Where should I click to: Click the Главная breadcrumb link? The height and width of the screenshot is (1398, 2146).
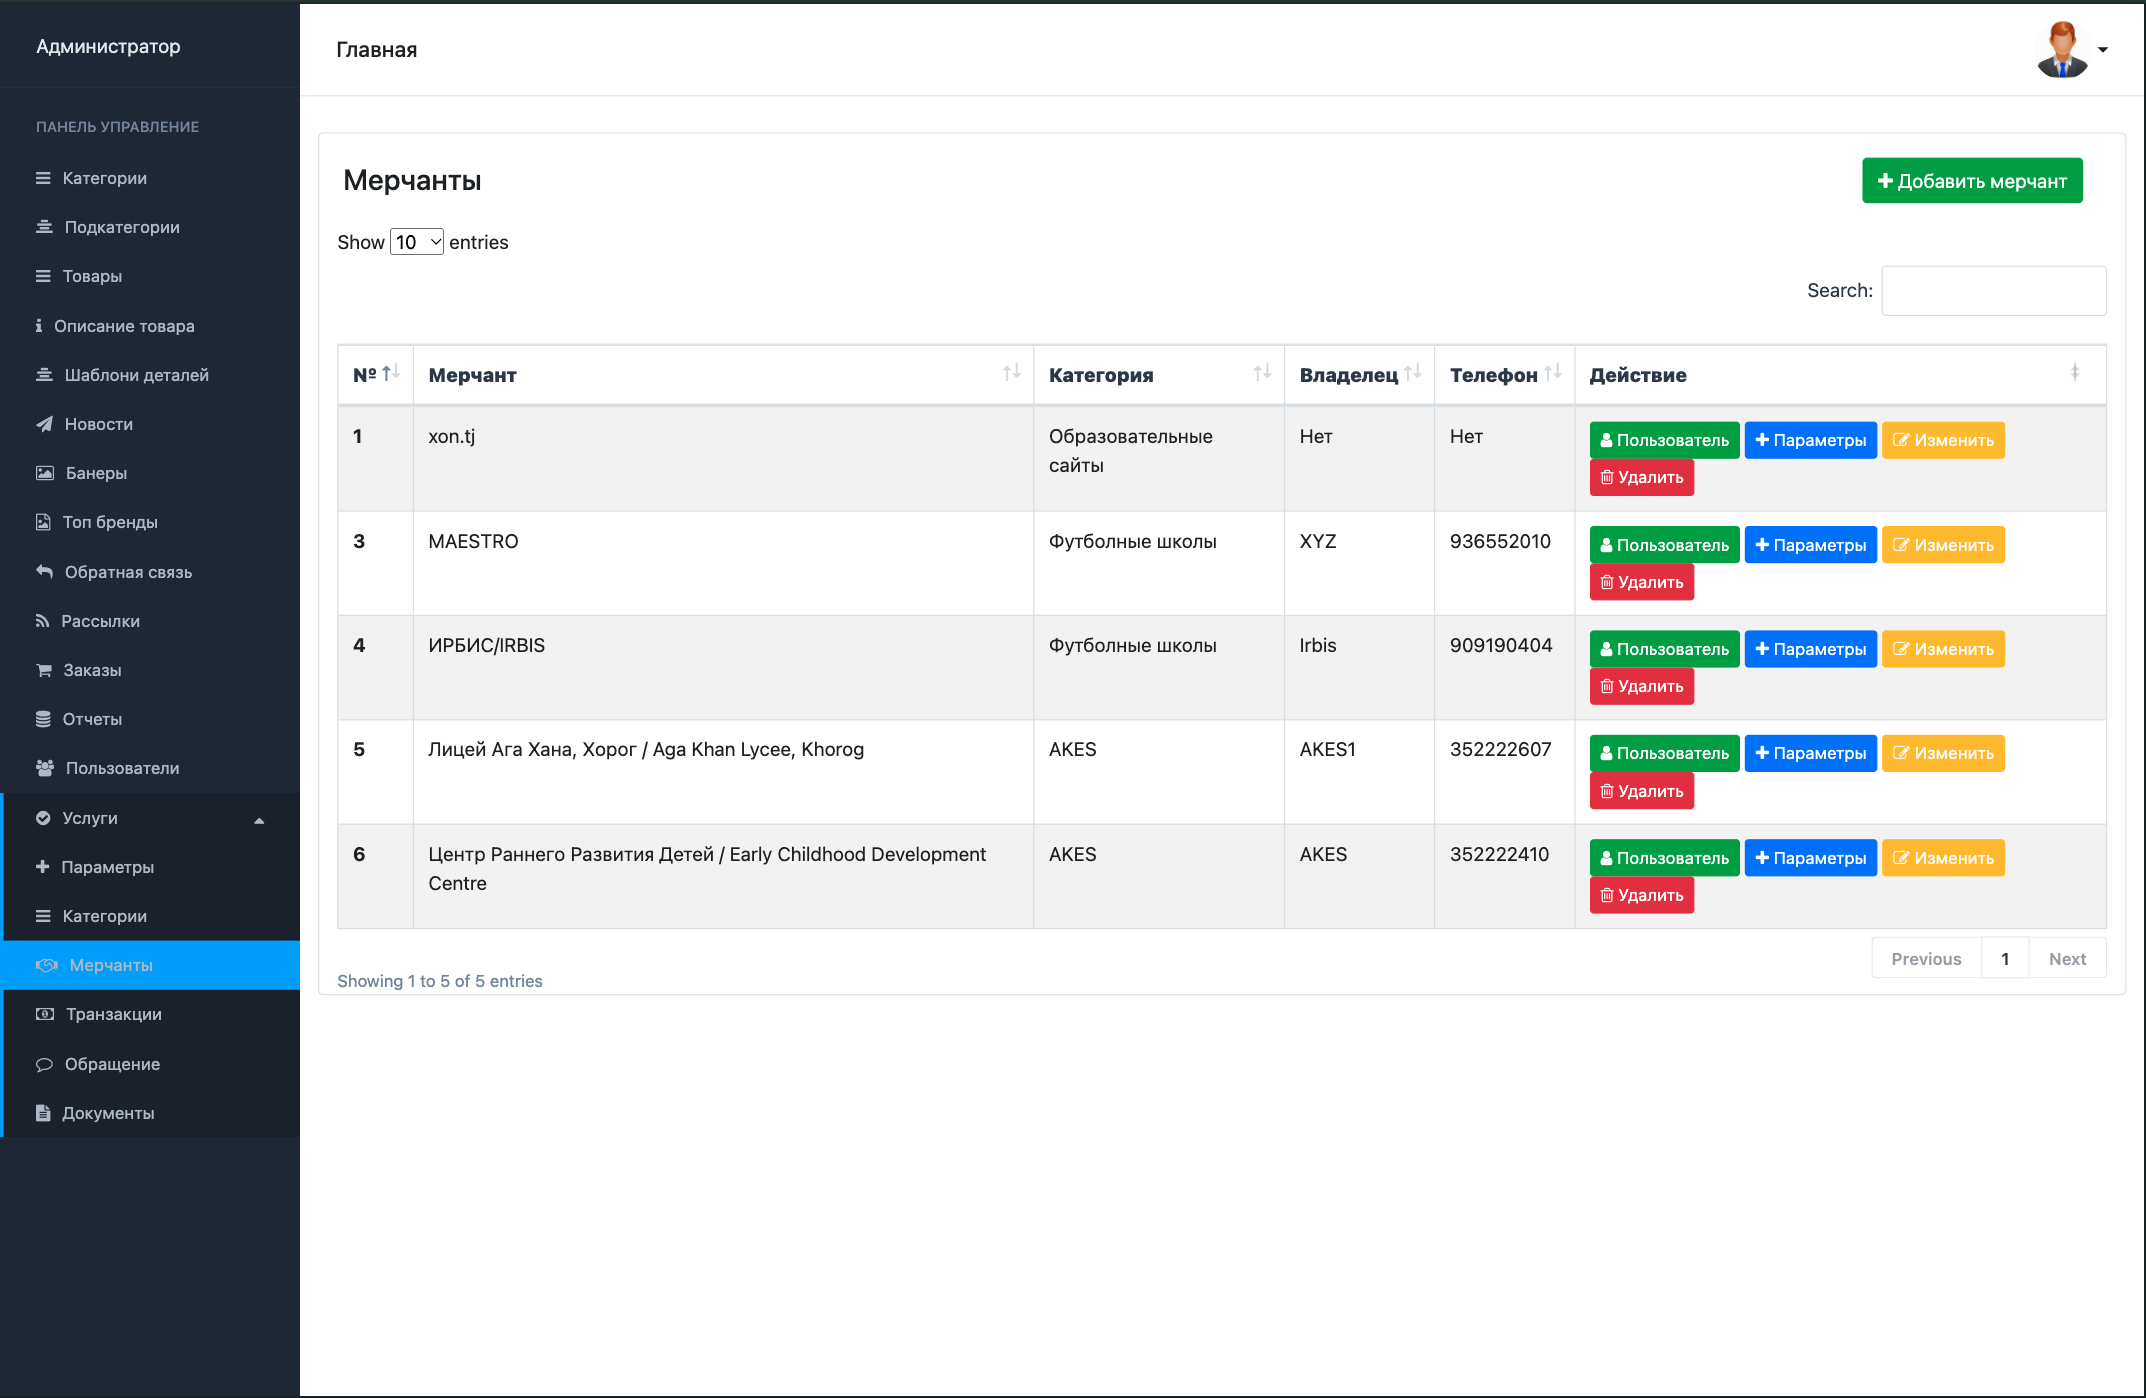pos(377,50)
